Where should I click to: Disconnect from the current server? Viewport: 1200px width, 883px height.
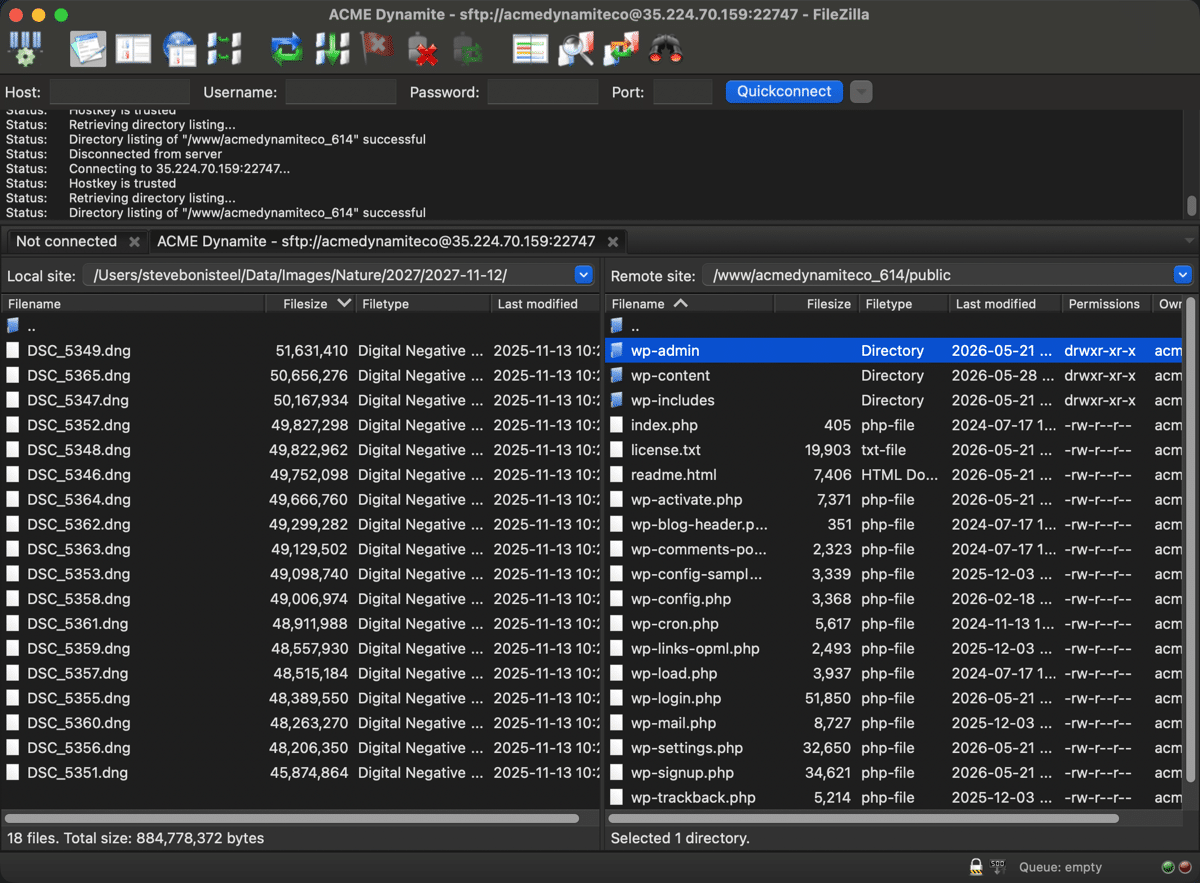tap(423, 48)
